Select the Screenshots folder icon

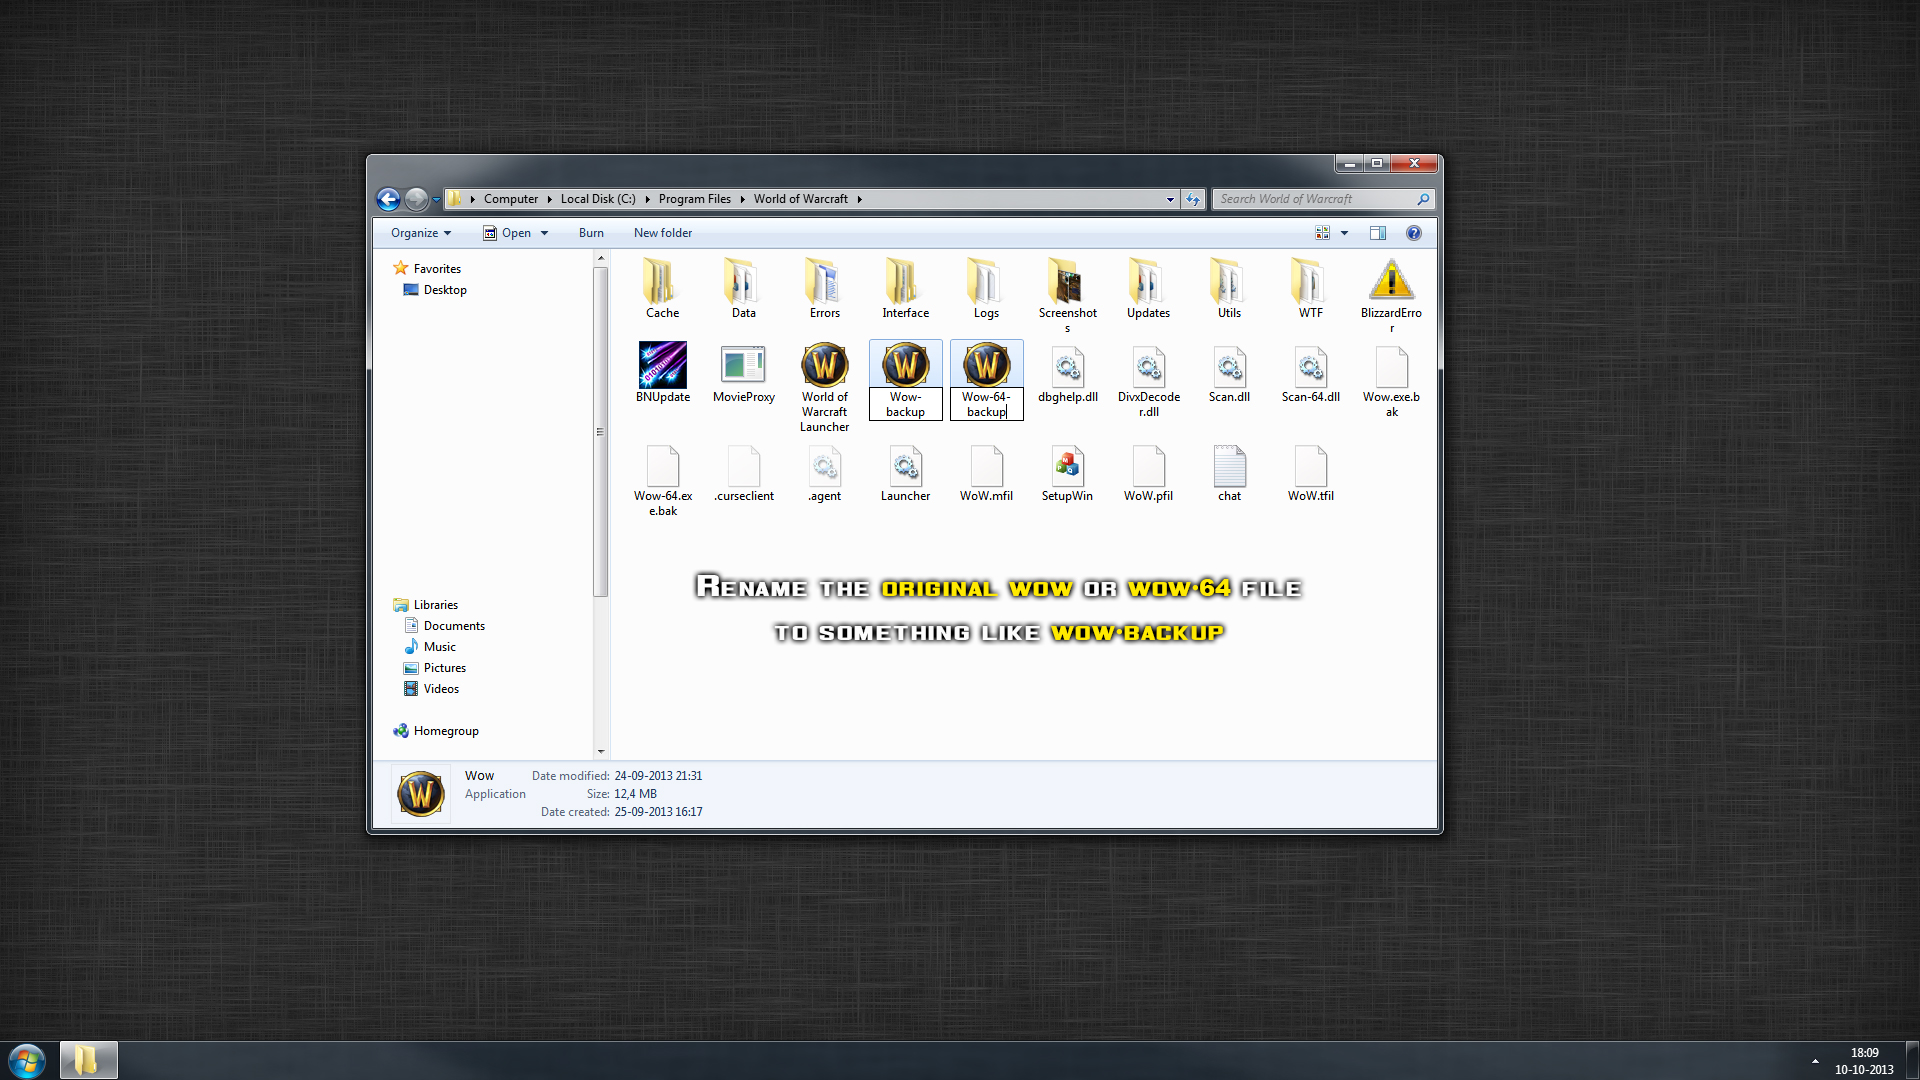[1067, 281]
